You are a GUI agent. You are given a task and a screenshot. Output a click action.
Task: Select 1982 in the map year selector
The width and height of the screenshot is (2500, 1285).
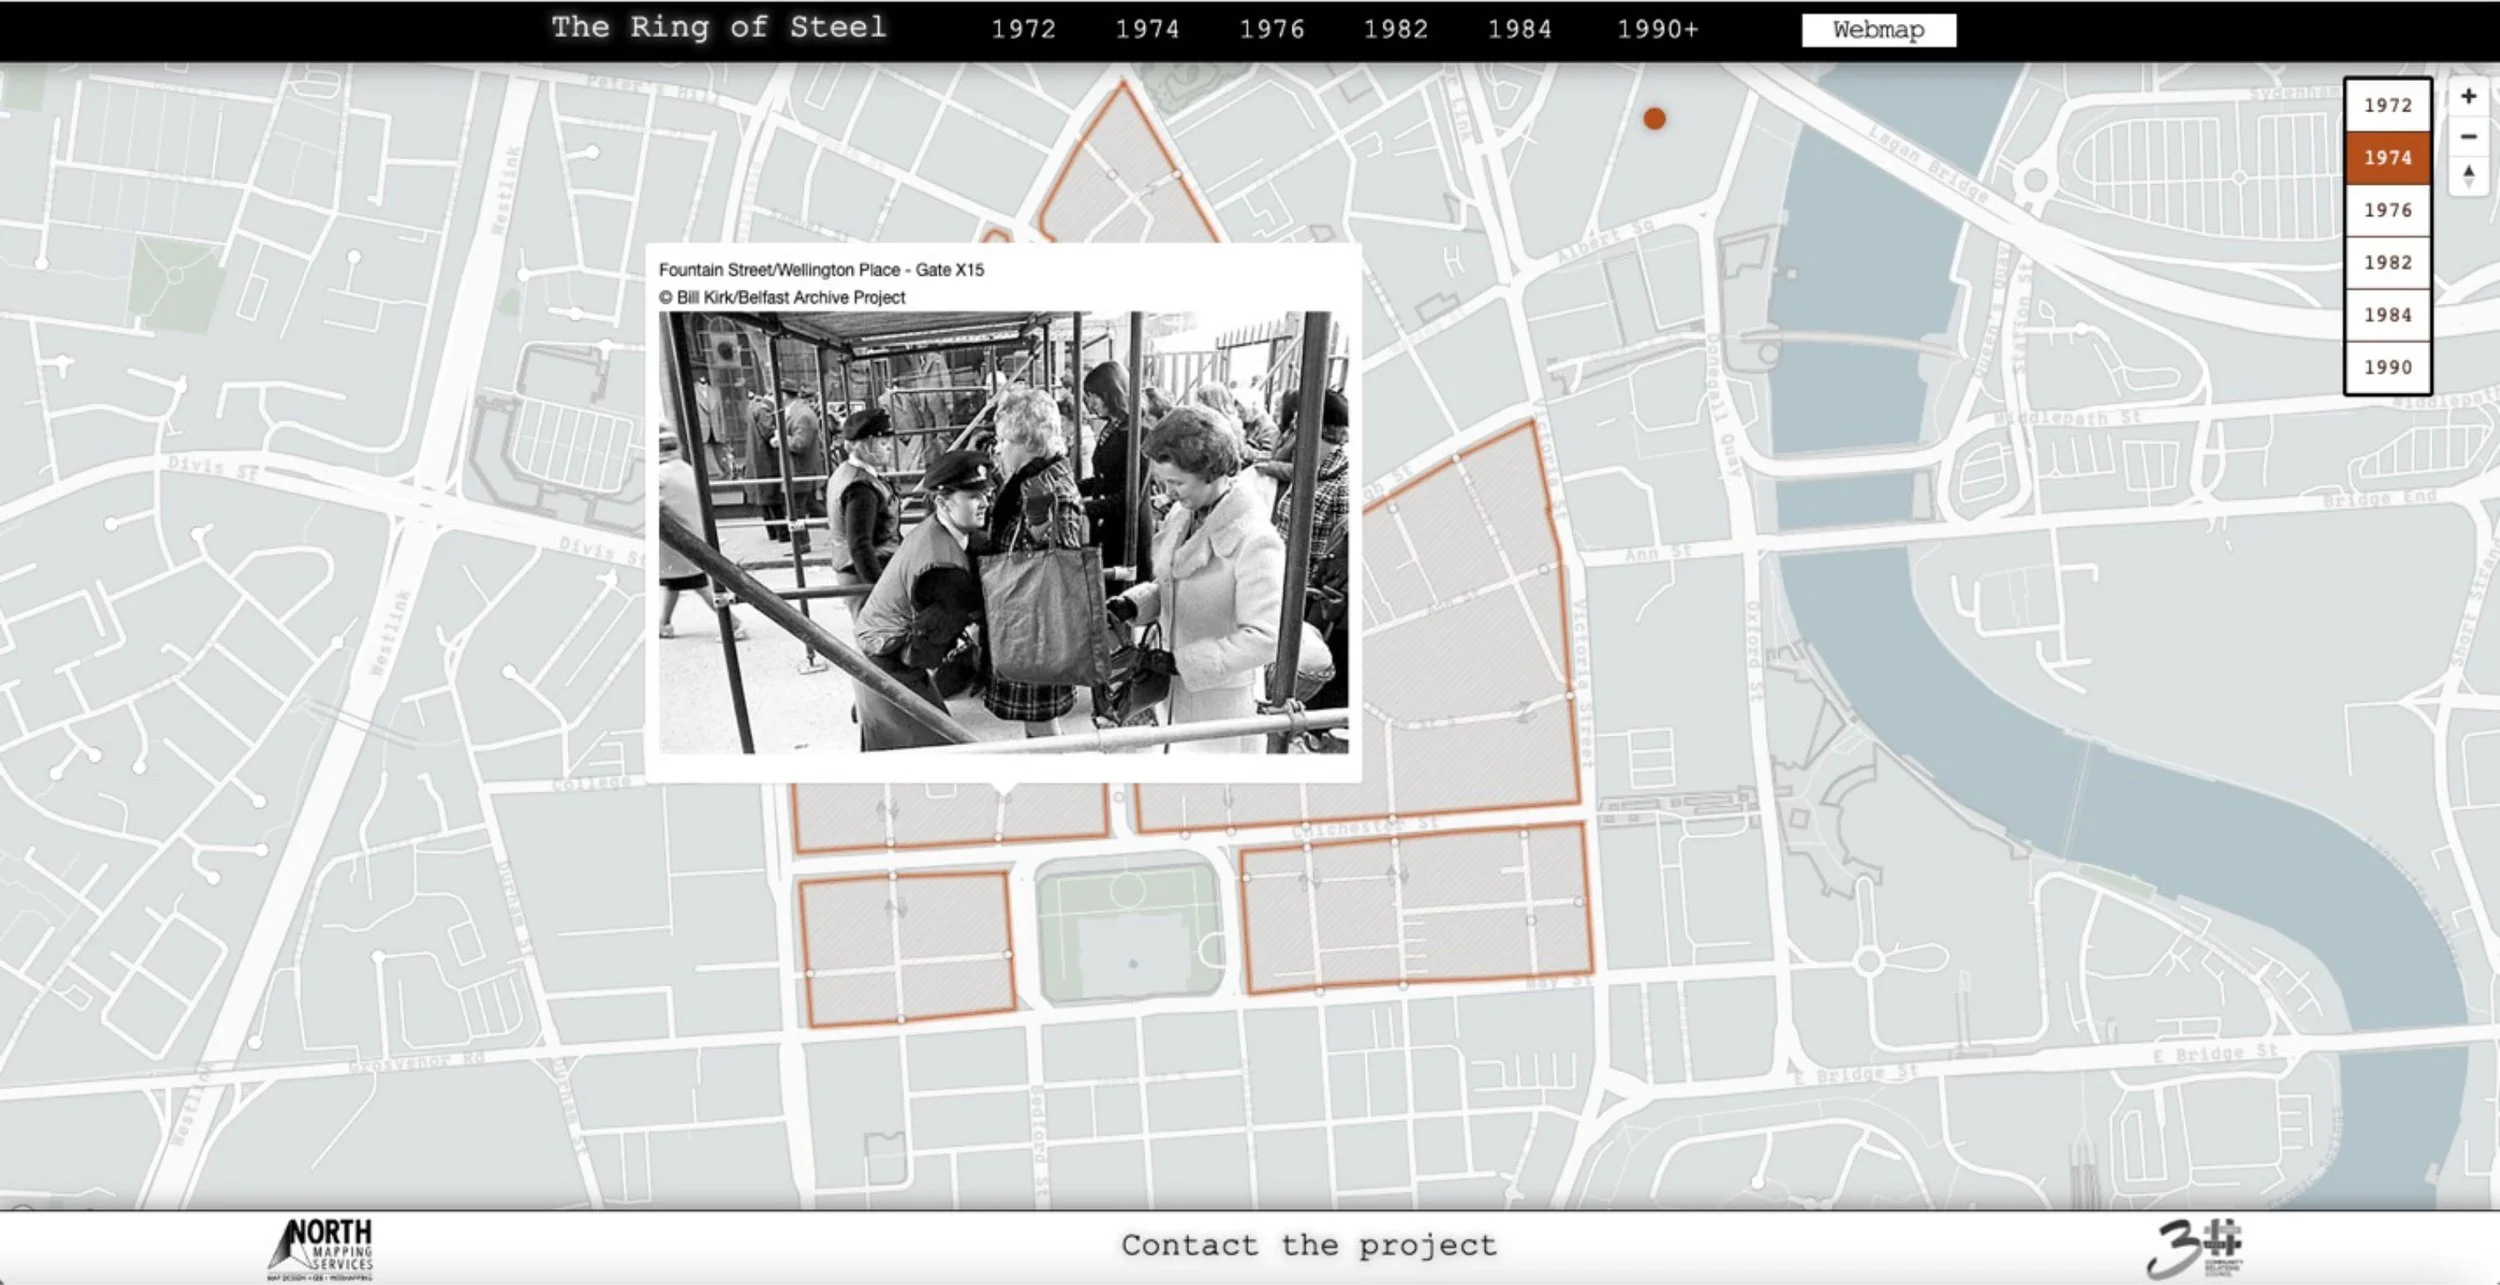tap(2387, 262)
